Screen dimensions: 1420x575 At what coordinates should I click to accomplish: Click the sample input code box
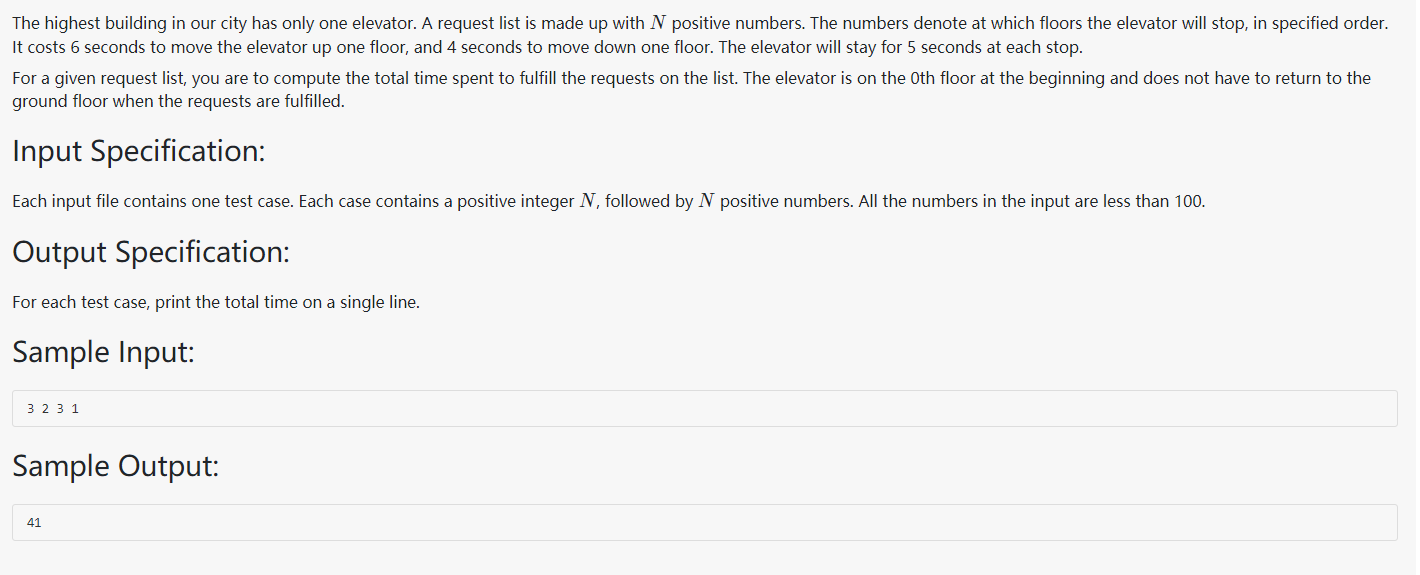704,409
